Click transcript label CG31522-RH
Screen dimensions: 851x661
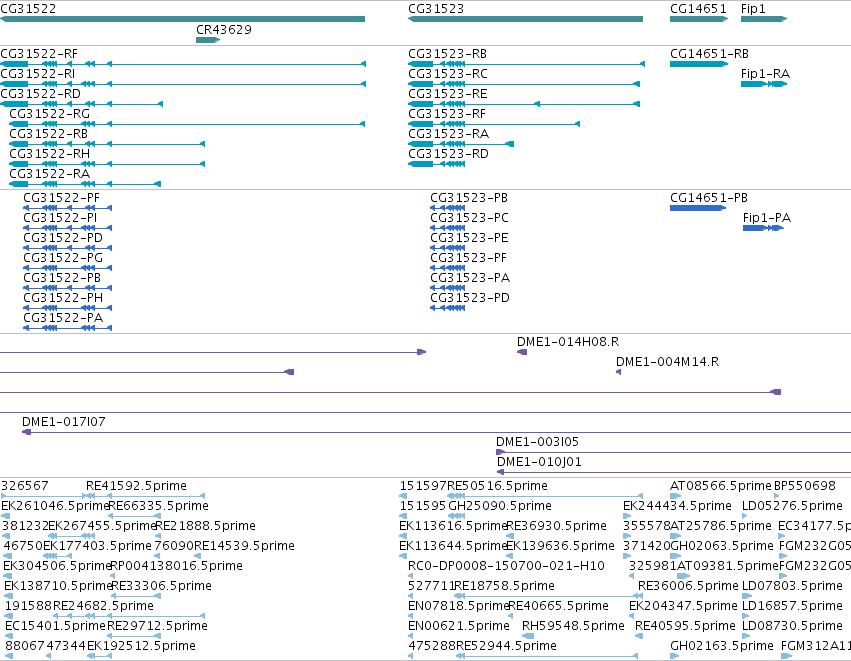point(49,154)
